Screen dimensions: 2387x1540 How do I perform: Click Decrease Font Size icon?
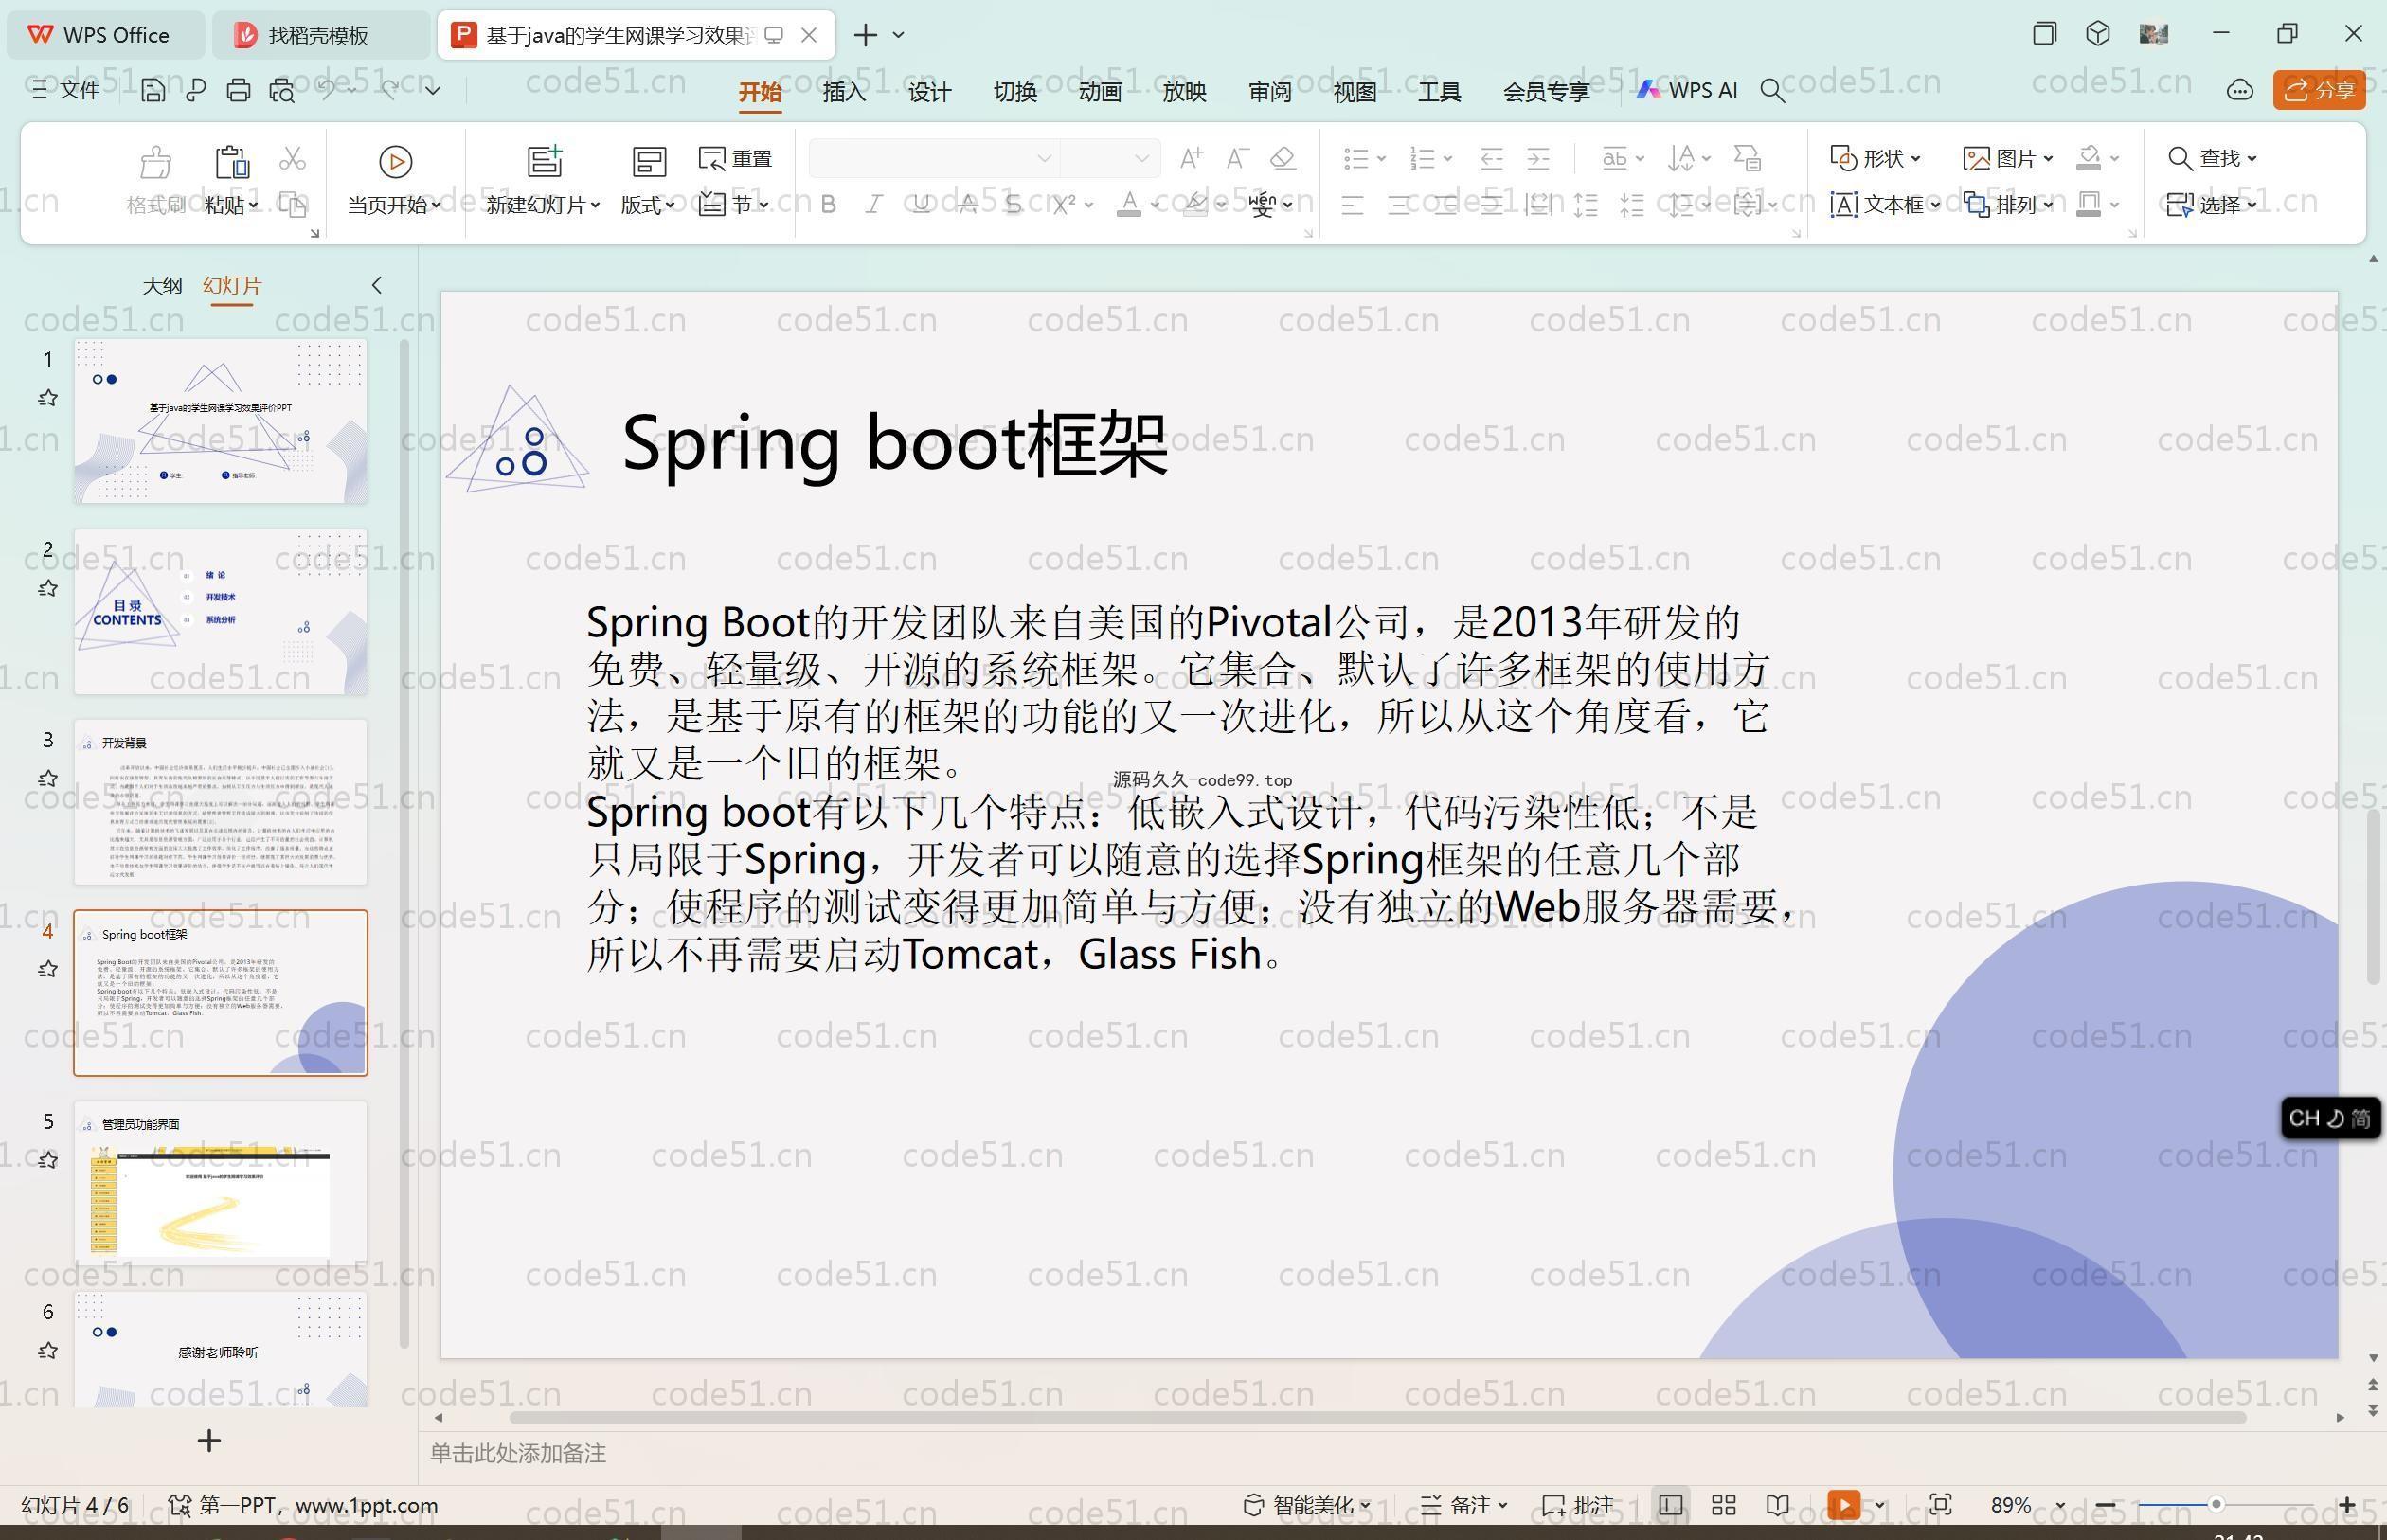1238,157
